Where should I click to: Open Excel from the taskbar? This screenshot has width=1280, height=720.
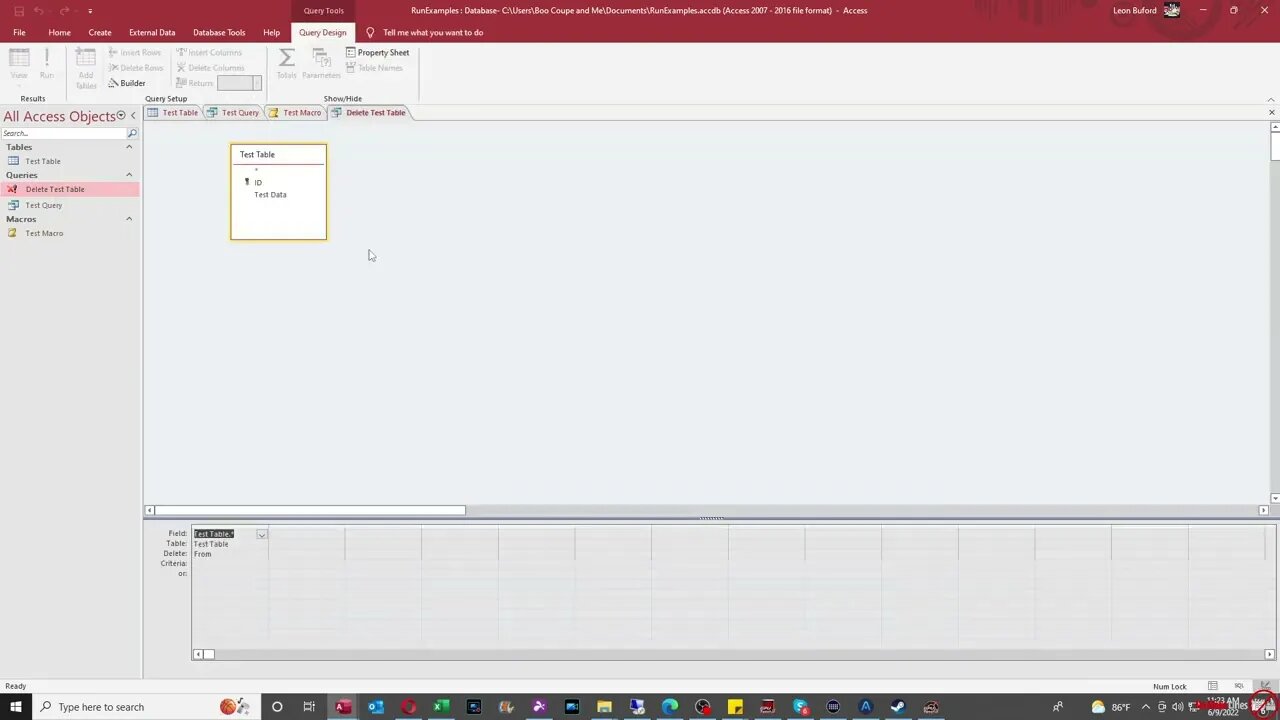point(441,707)
